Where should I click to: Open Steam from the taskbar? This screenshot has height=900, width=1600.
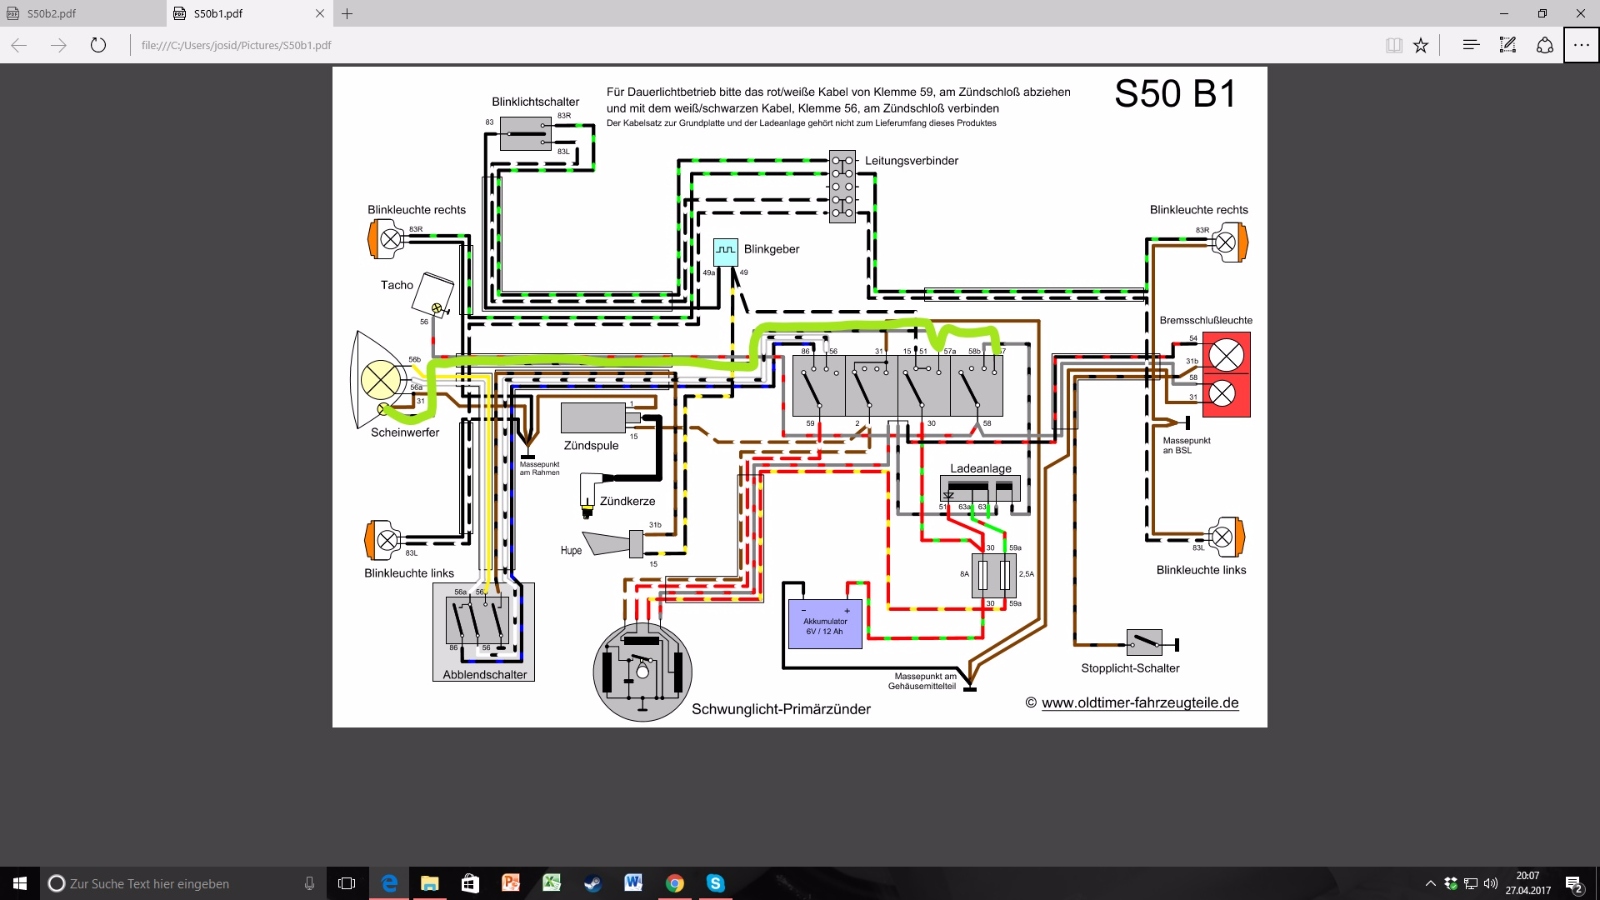593,883
